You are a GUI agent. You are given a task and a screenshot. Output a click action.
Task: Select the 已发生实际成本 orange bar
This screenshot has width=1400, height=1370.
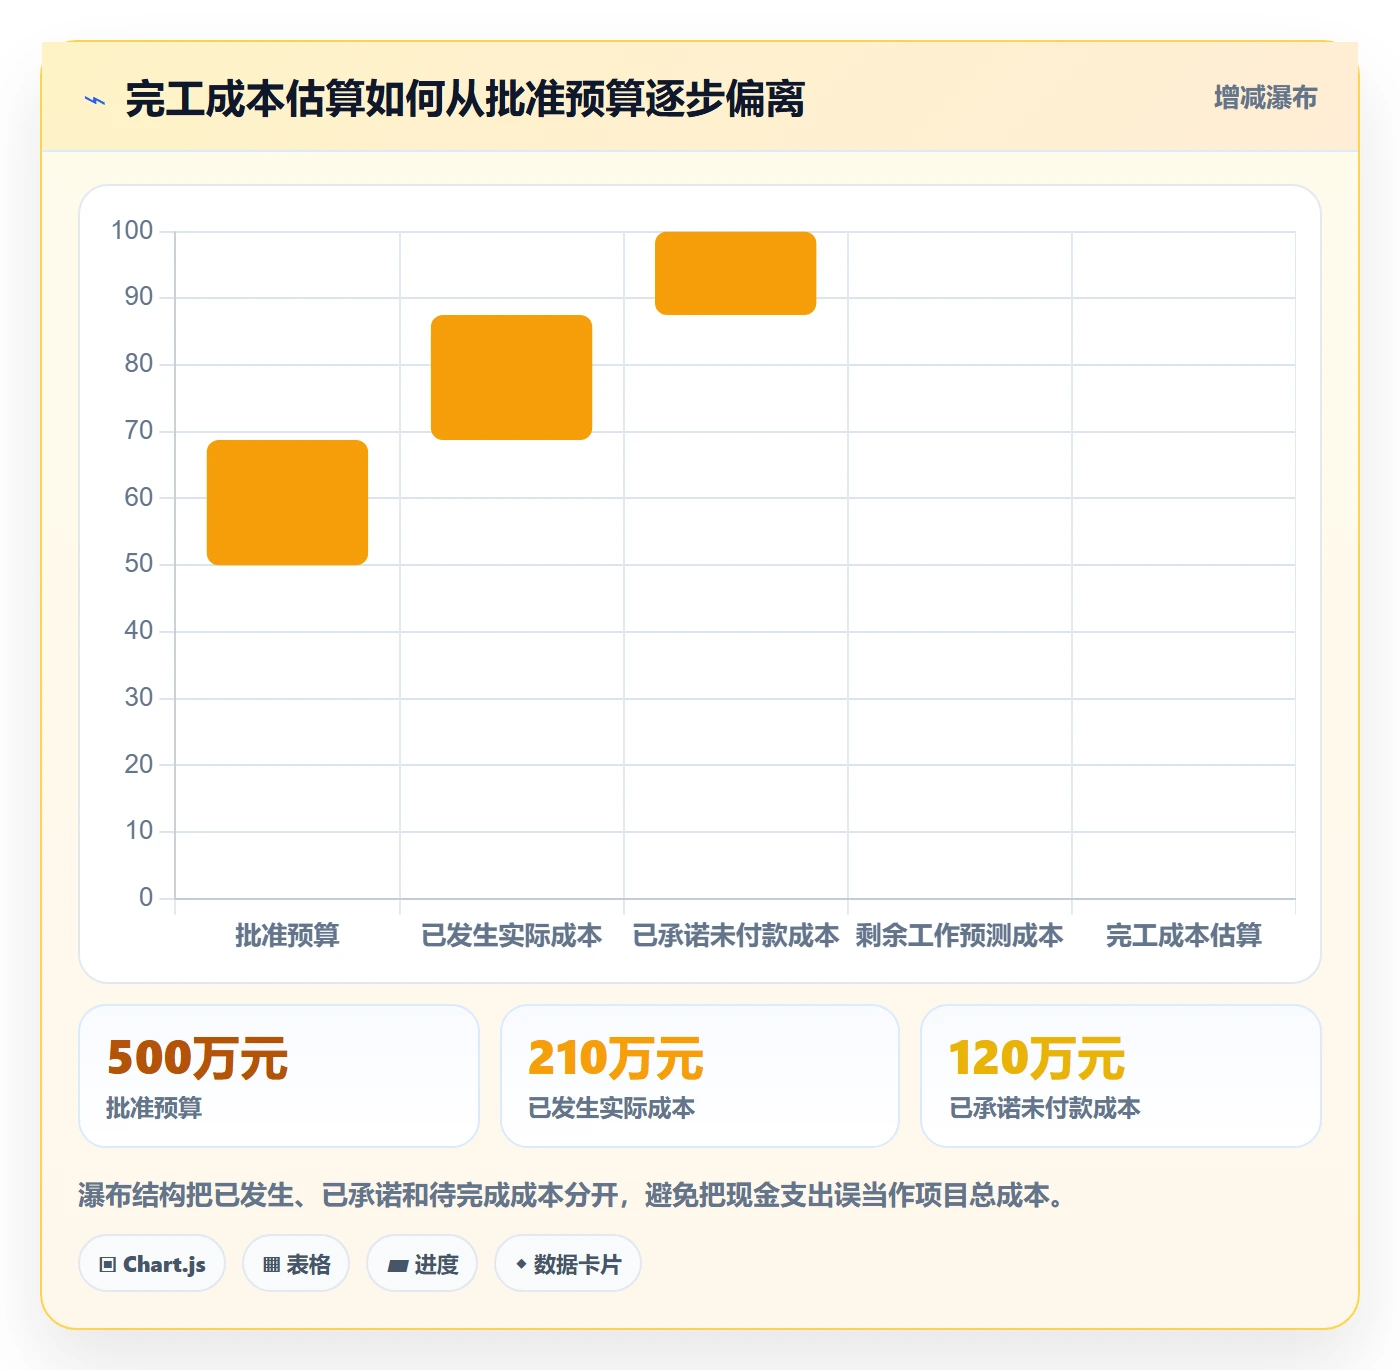(x=511, y=377)
